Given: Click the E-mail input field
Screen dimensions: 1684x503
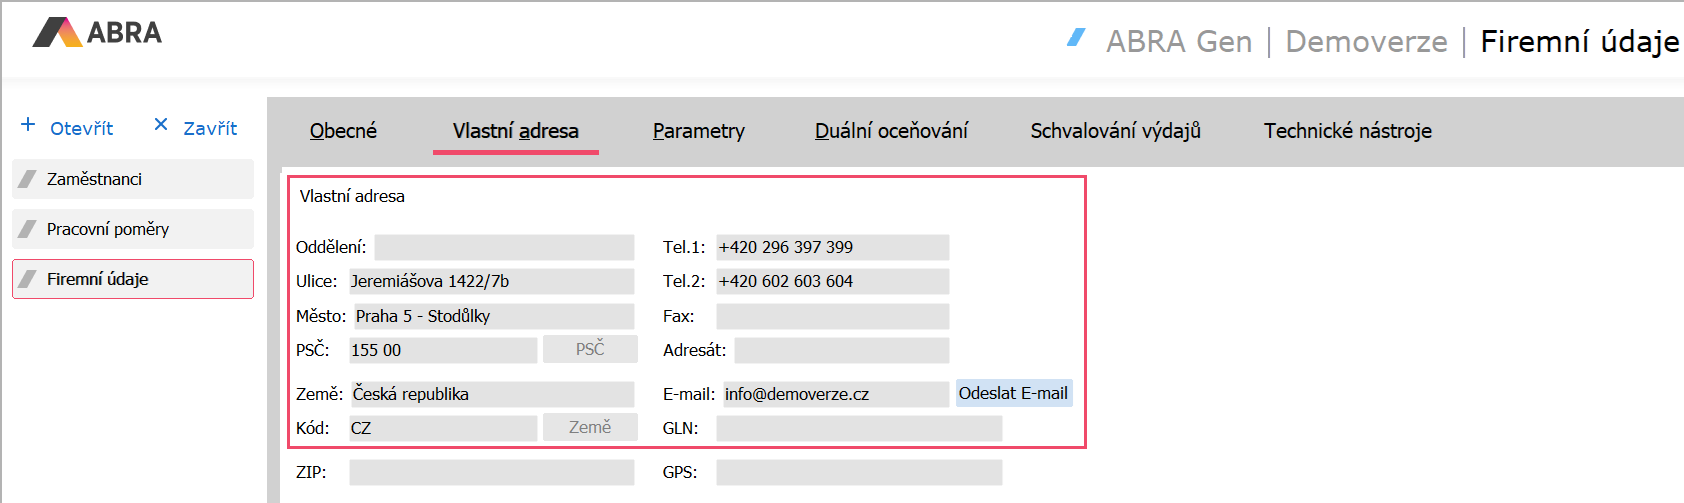Looking at the screenshot, I should [x=835, y=394].
